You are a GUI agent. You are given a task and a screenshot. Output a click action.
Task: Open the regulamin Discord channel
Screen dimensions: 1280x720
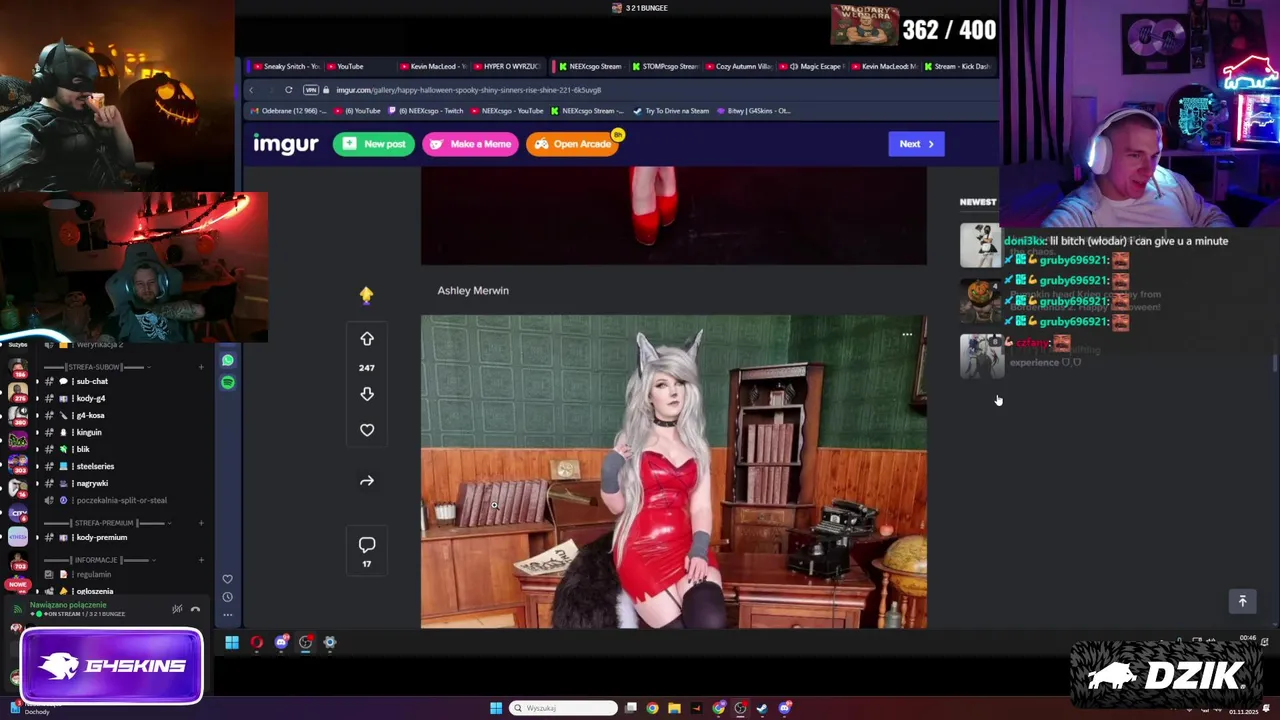(x=93, y=574)
